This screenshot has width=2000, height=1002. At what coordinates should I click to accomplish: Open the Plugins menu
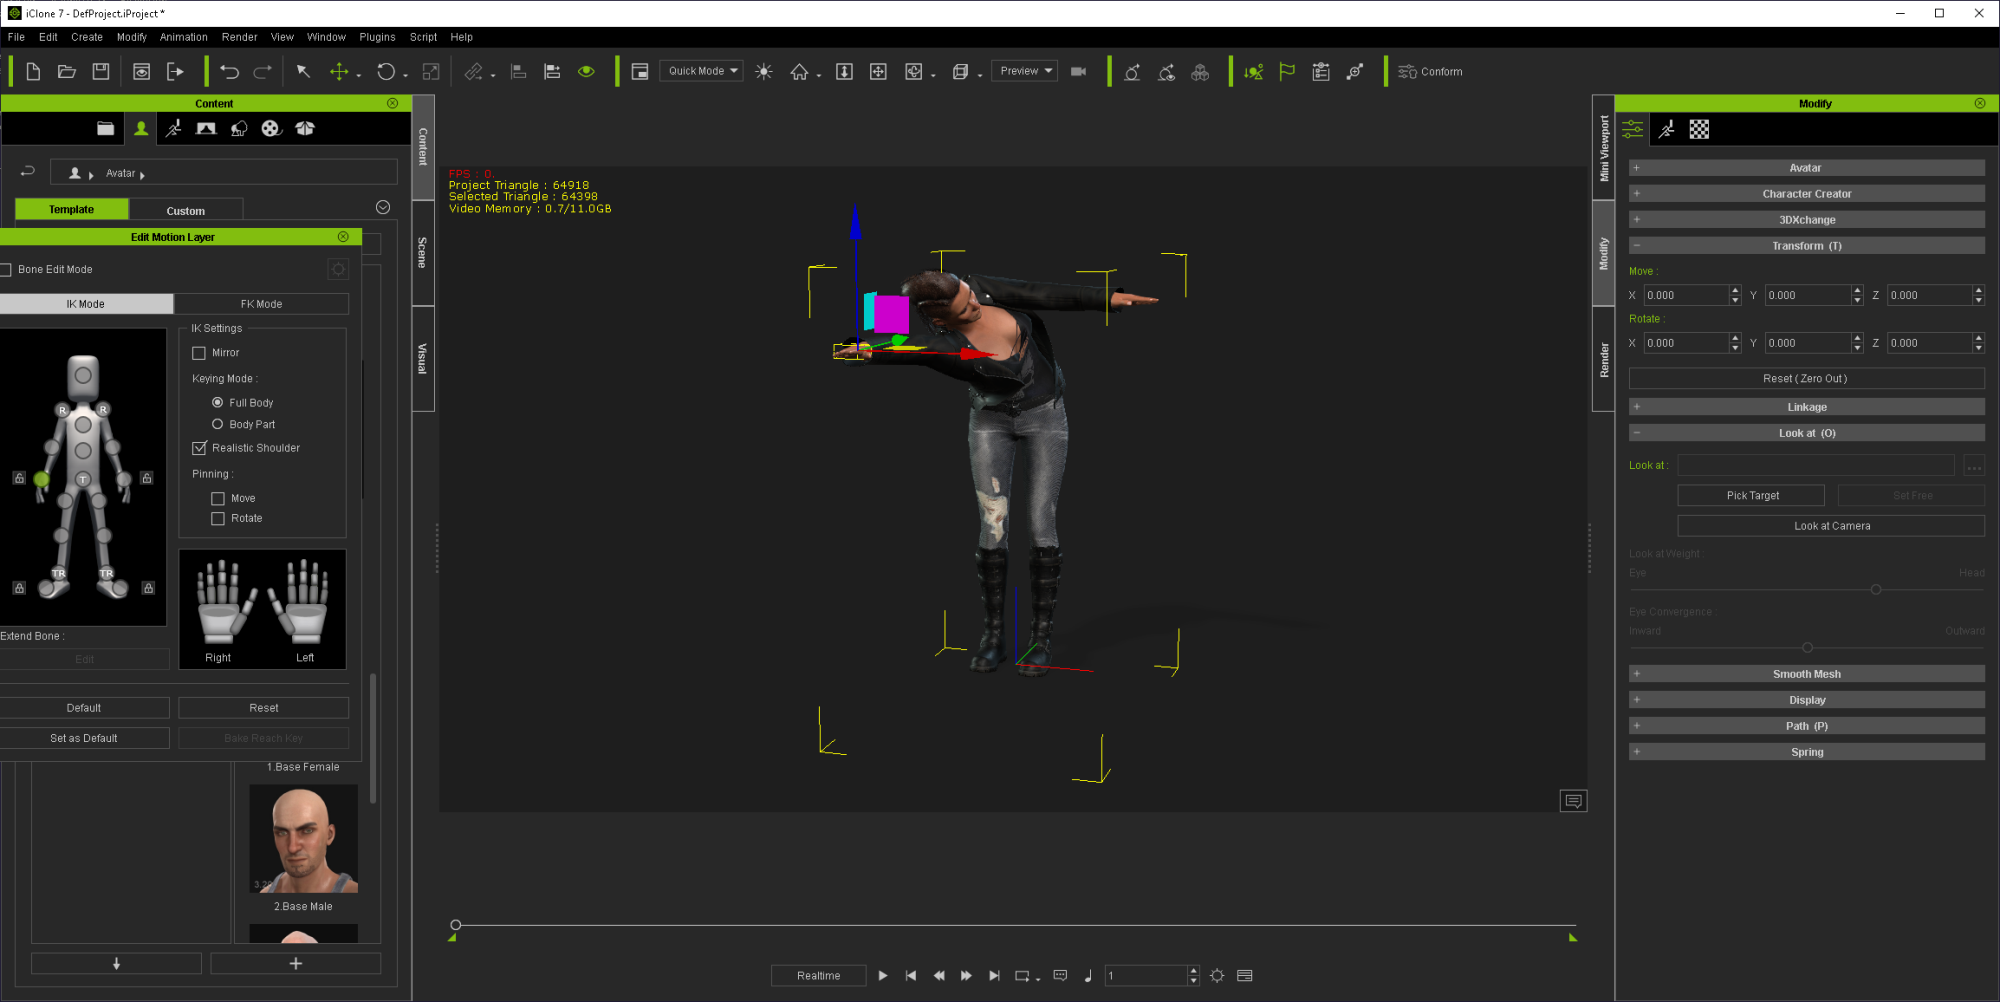pos(377,37)
